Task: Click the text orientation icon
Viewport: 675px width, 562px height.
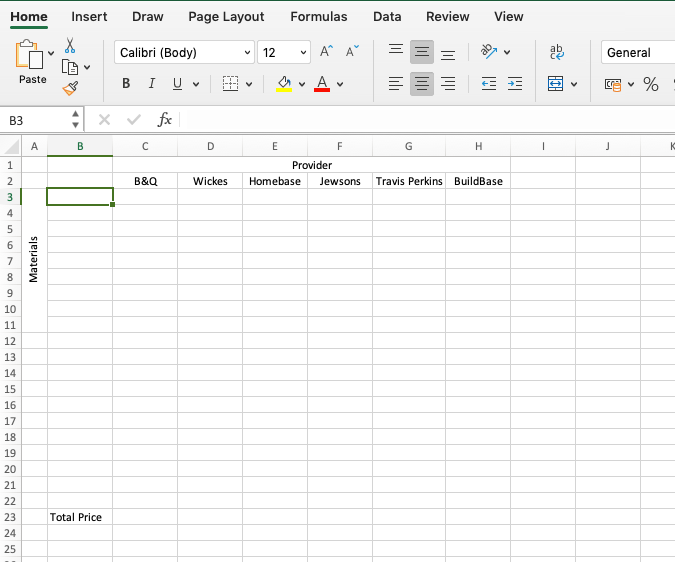Action: pyautogui.click(x=489, y=52)
